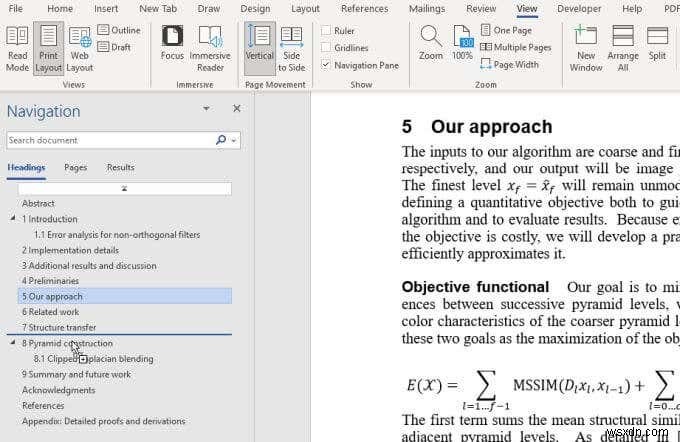The image size is (680, 442).
Task: Open Outline view
Action: [119, 30]
